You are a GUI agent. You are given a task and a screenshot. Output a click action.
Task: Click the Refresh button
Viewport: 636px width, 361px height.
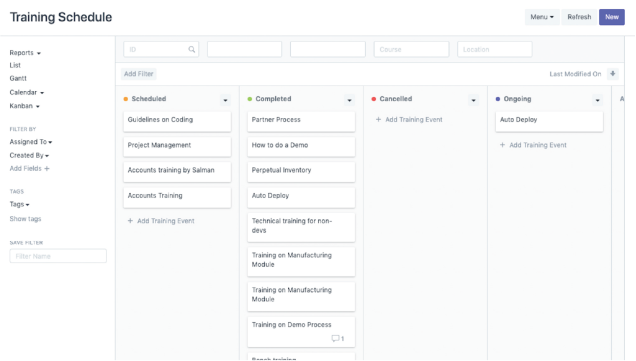point(579,17)
